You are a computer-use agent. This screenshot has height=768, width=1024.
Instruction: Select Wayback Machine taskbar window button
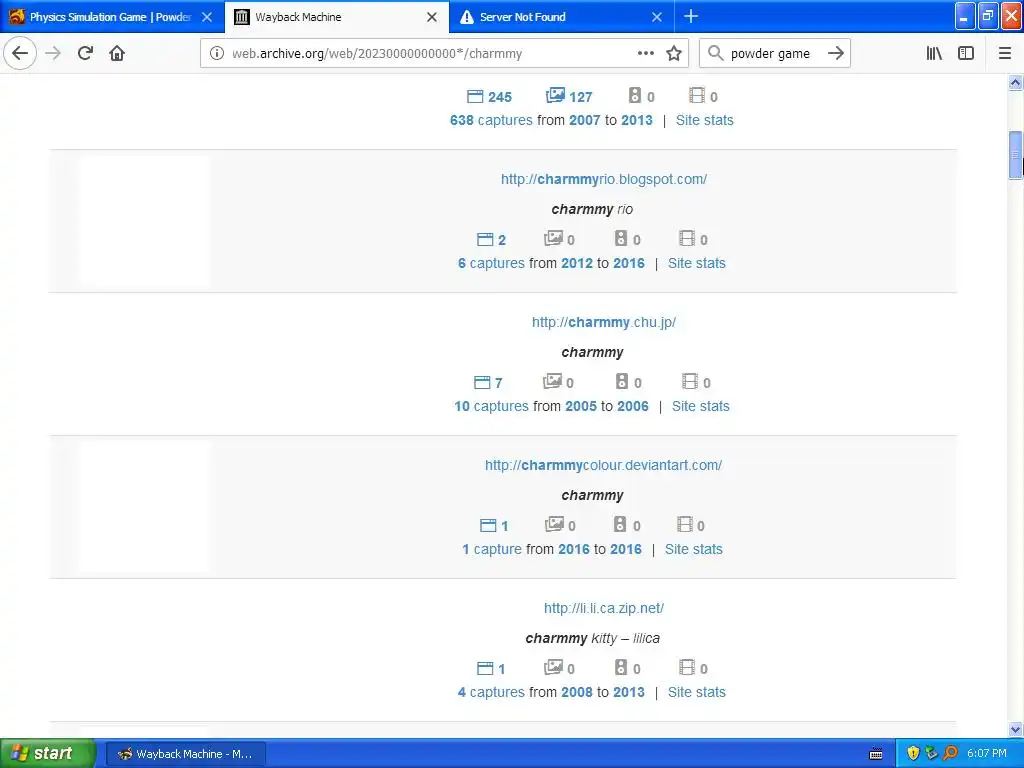(185, 754)
